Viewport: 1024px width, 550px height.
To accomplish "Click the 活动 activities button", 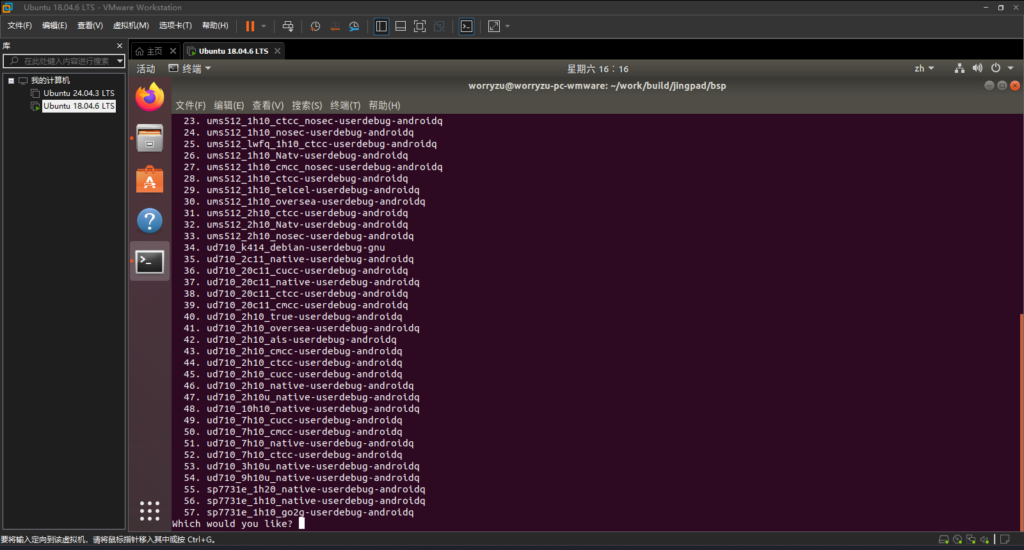I will 146,69.
